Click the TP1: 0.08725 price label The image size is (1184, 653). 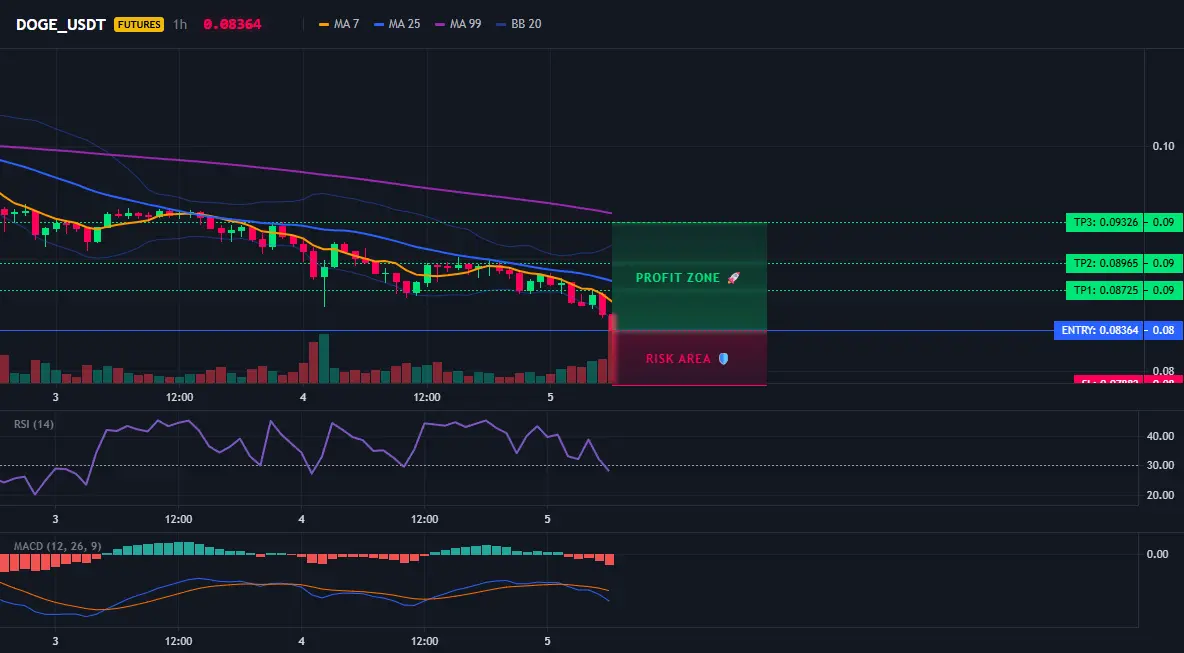1104,291
